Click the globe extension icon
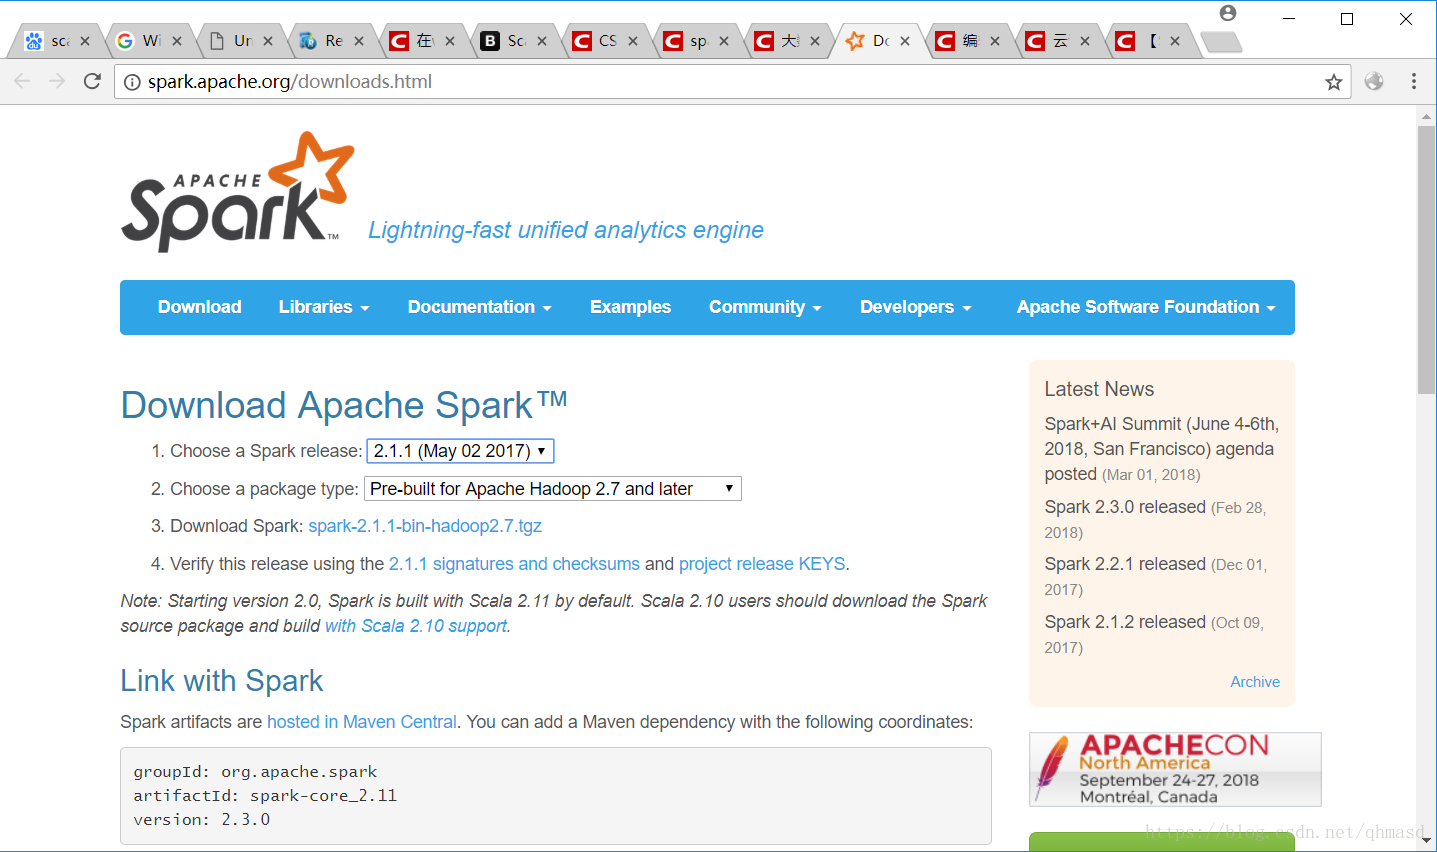 (1374, 82)
